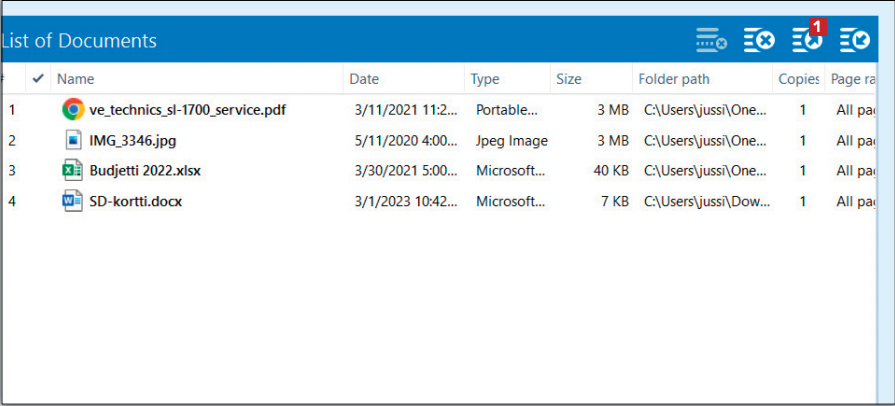Click the dimmed remove-selected-documents icon
This screenshot has width=895, height=406.
[711, 40]
